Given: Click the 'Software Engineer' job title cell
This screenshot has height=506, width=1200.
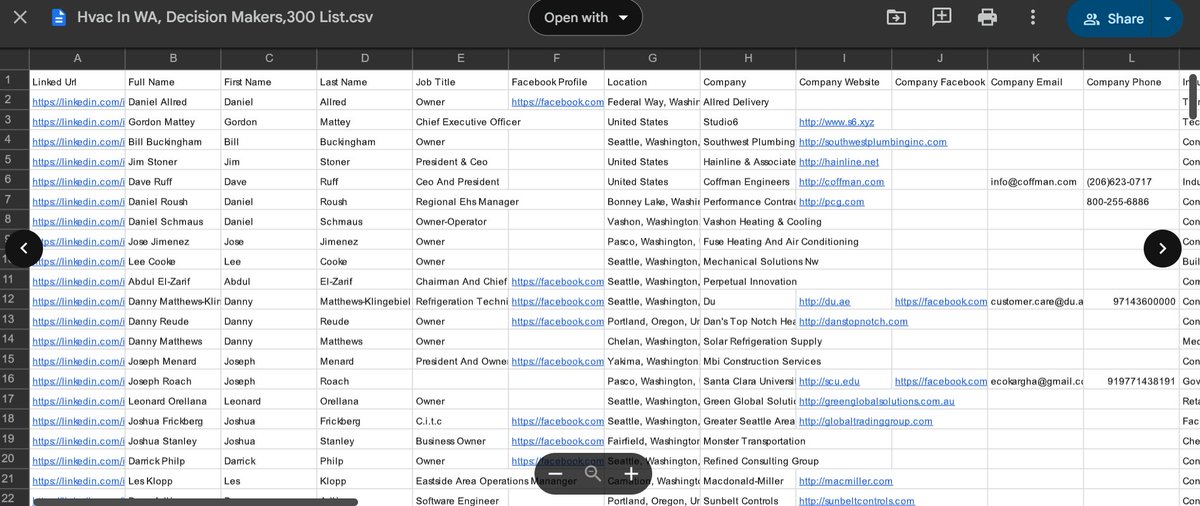Looking at the screenshot, I should [460, 500].
